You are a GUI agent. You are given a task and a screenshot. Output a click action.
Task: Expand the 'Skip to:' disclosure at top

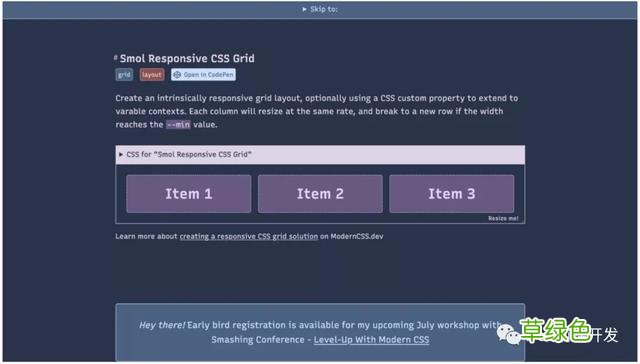[x=320, y=9]
